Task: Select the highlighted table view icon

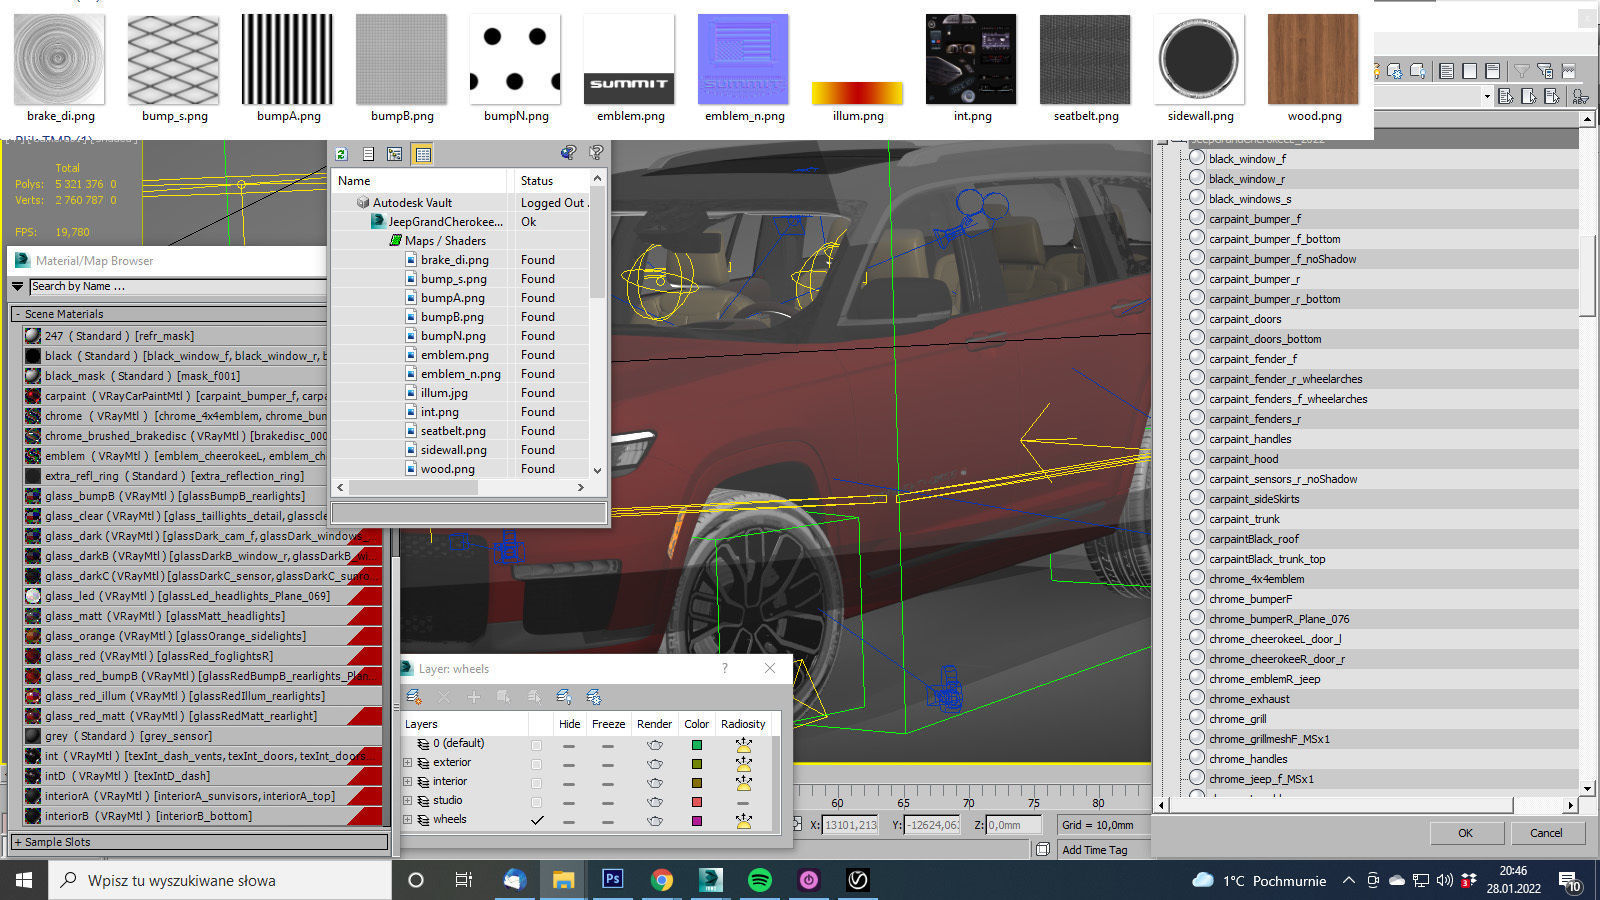Action: click(423, 154)
